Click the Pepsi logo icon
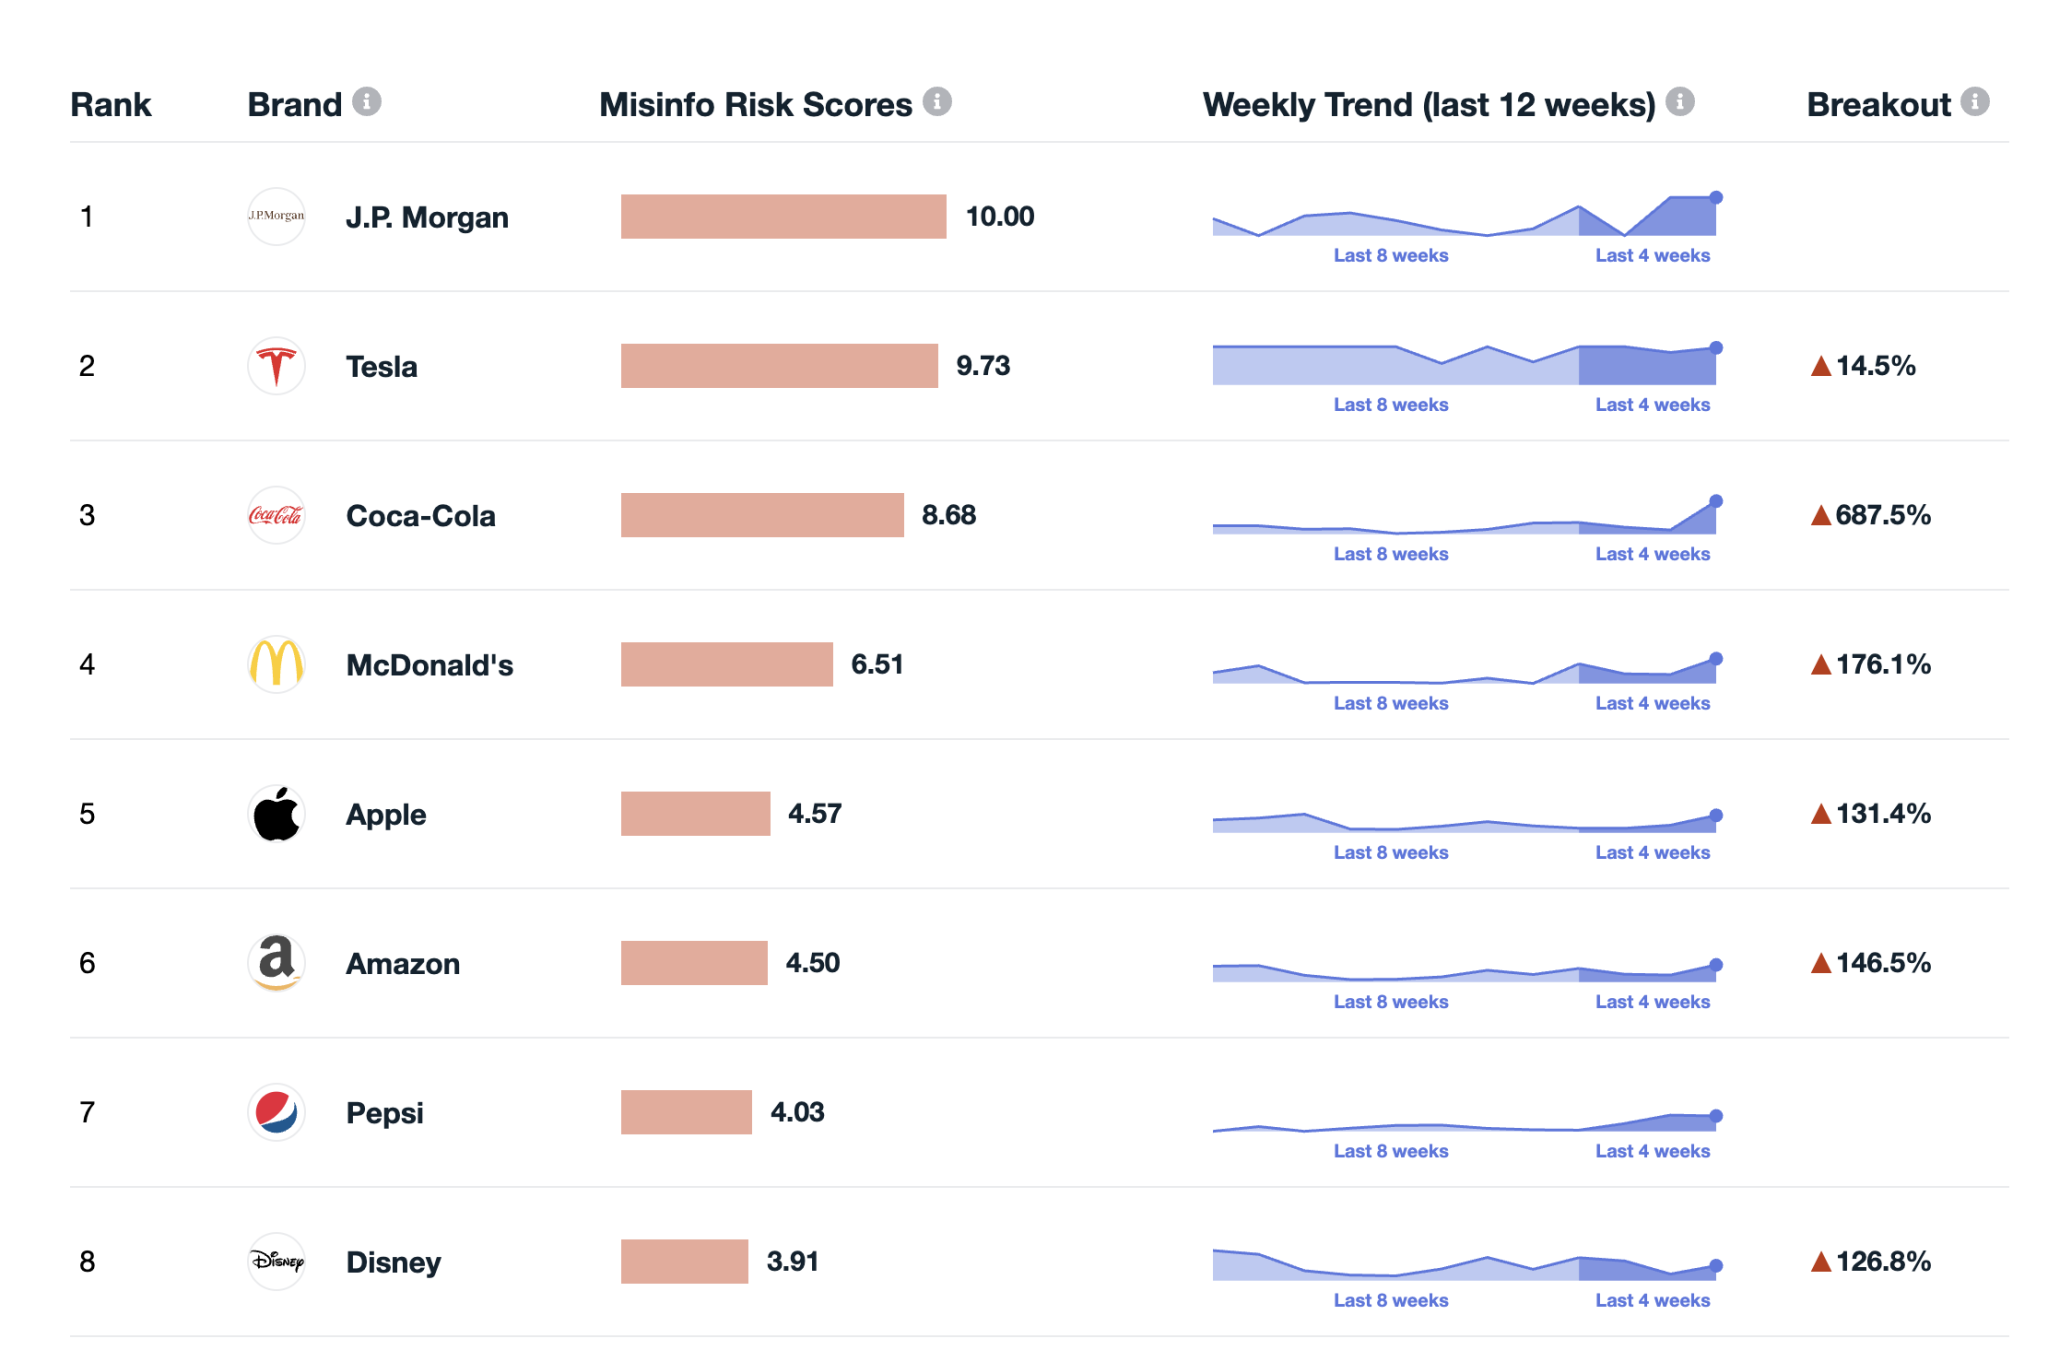2048x1362 pixels. (x=276, y=1112)
